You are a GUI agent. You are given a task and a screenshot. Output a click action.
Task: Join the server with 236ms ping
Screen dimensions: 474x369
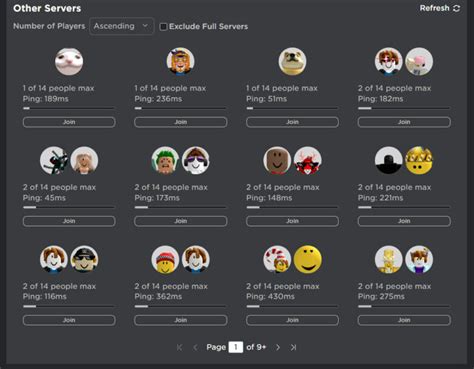[x=181, y=122]
